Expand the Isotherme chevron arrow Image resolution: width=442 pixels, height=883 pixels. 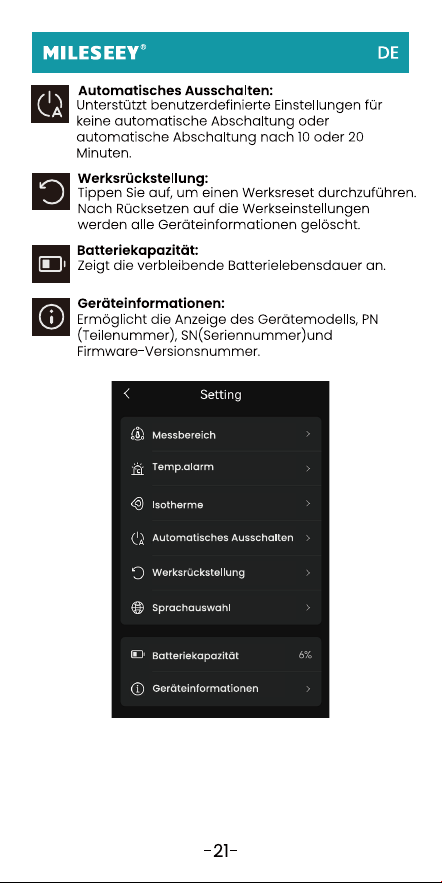[x=308, y=503]
